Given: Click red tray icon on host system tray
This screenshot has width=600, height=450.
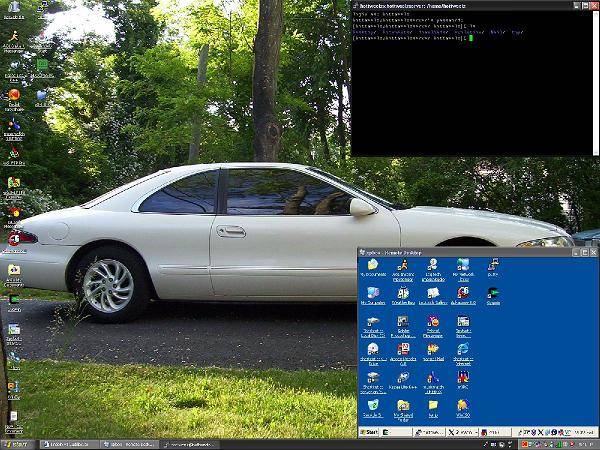Looking at the screenshot, I should pyautogui.click(x=525, y=444).
